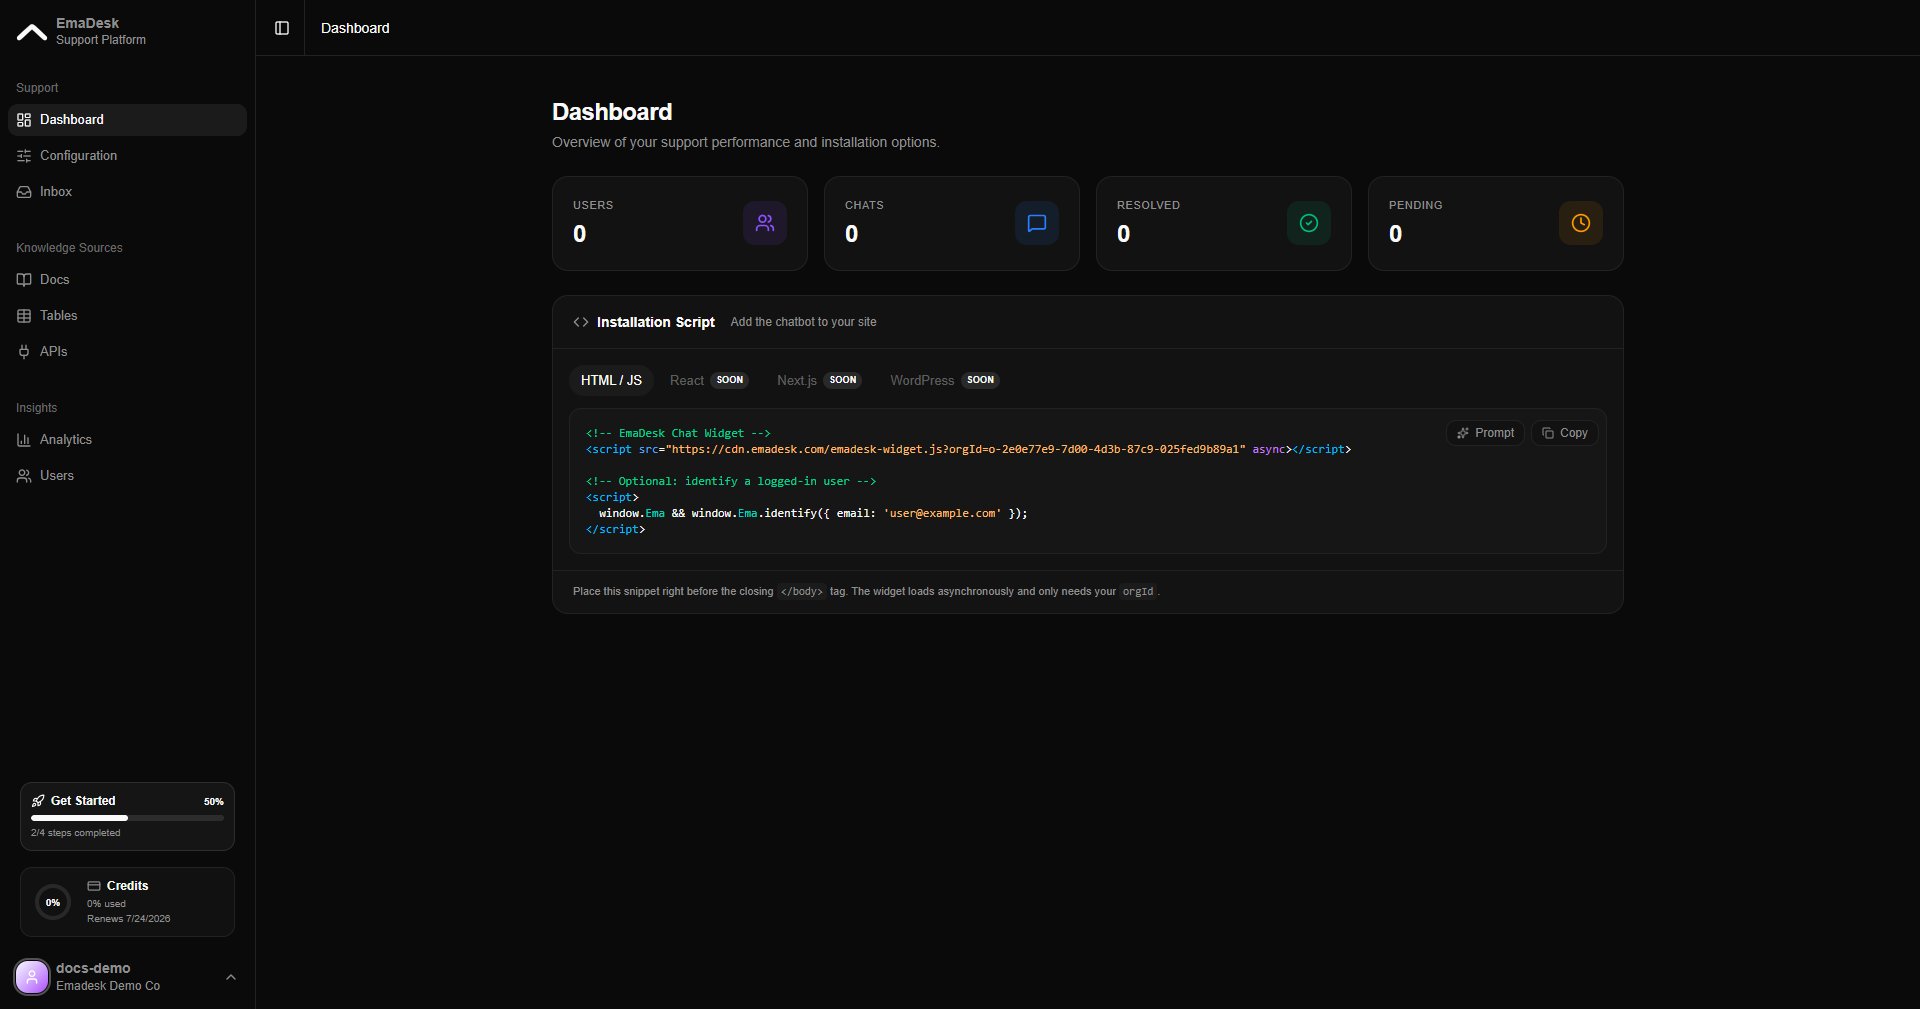Click the APIs plug icon

tap(24, 352)
